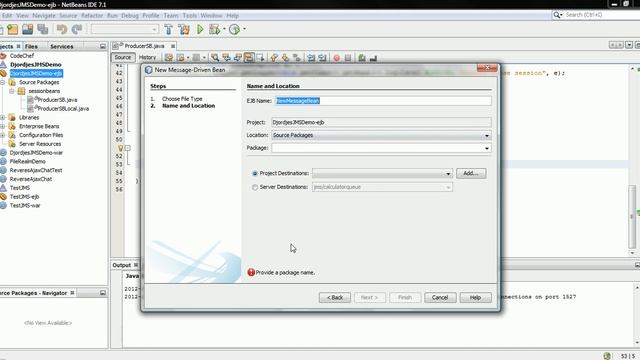
Task: Select the CodeChef project
Action: [22, 56]
